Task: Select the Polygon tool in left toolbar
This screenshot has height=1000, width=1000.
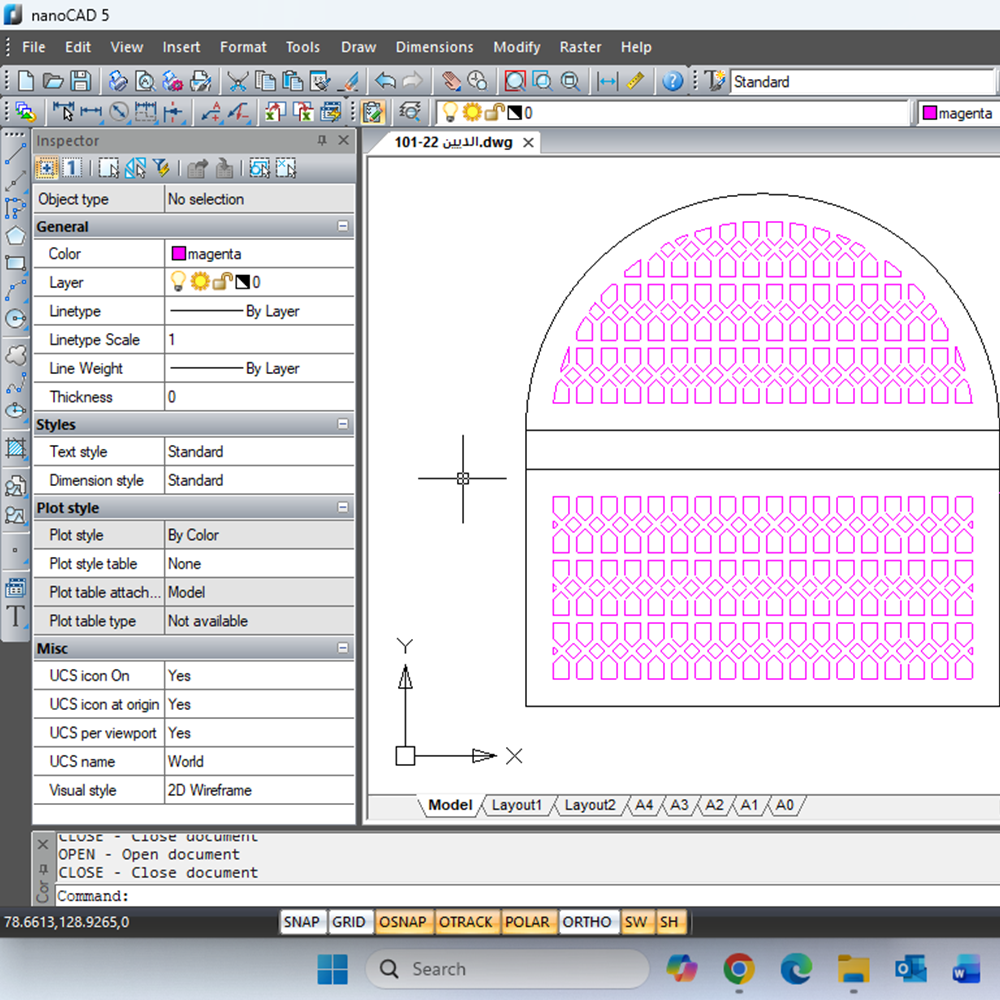Action: tap(15, 236)
